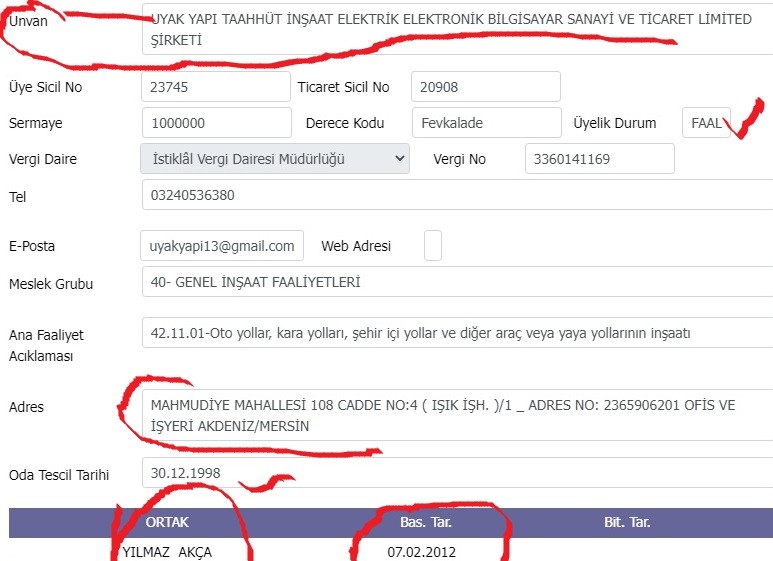
Task: Click the E-Posta field uyakyapi13@gmail.com
Action: pyautogui.click(x=222, y=245)
